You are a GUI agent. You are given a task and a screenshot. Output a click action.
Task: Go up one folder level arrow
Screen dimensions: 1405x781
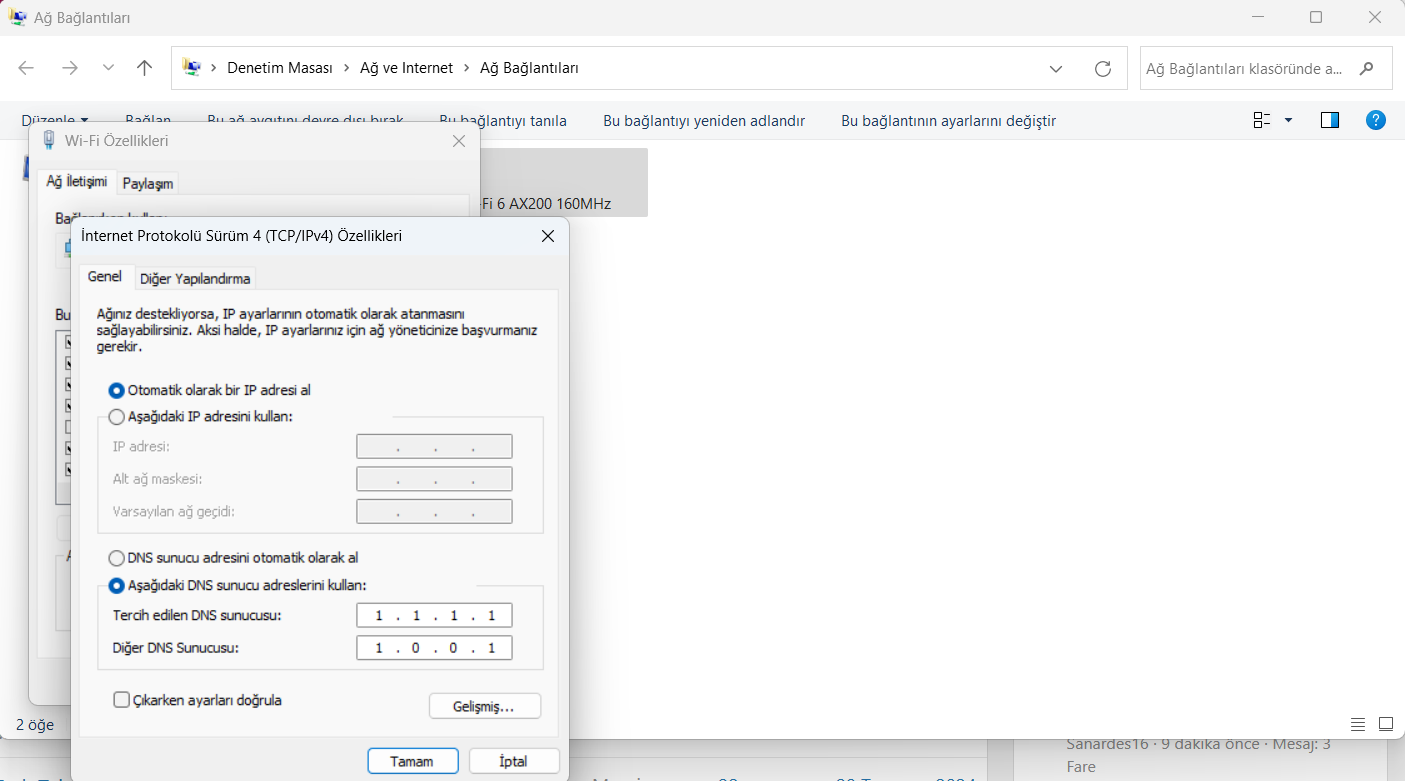click(x=145, y=68)
